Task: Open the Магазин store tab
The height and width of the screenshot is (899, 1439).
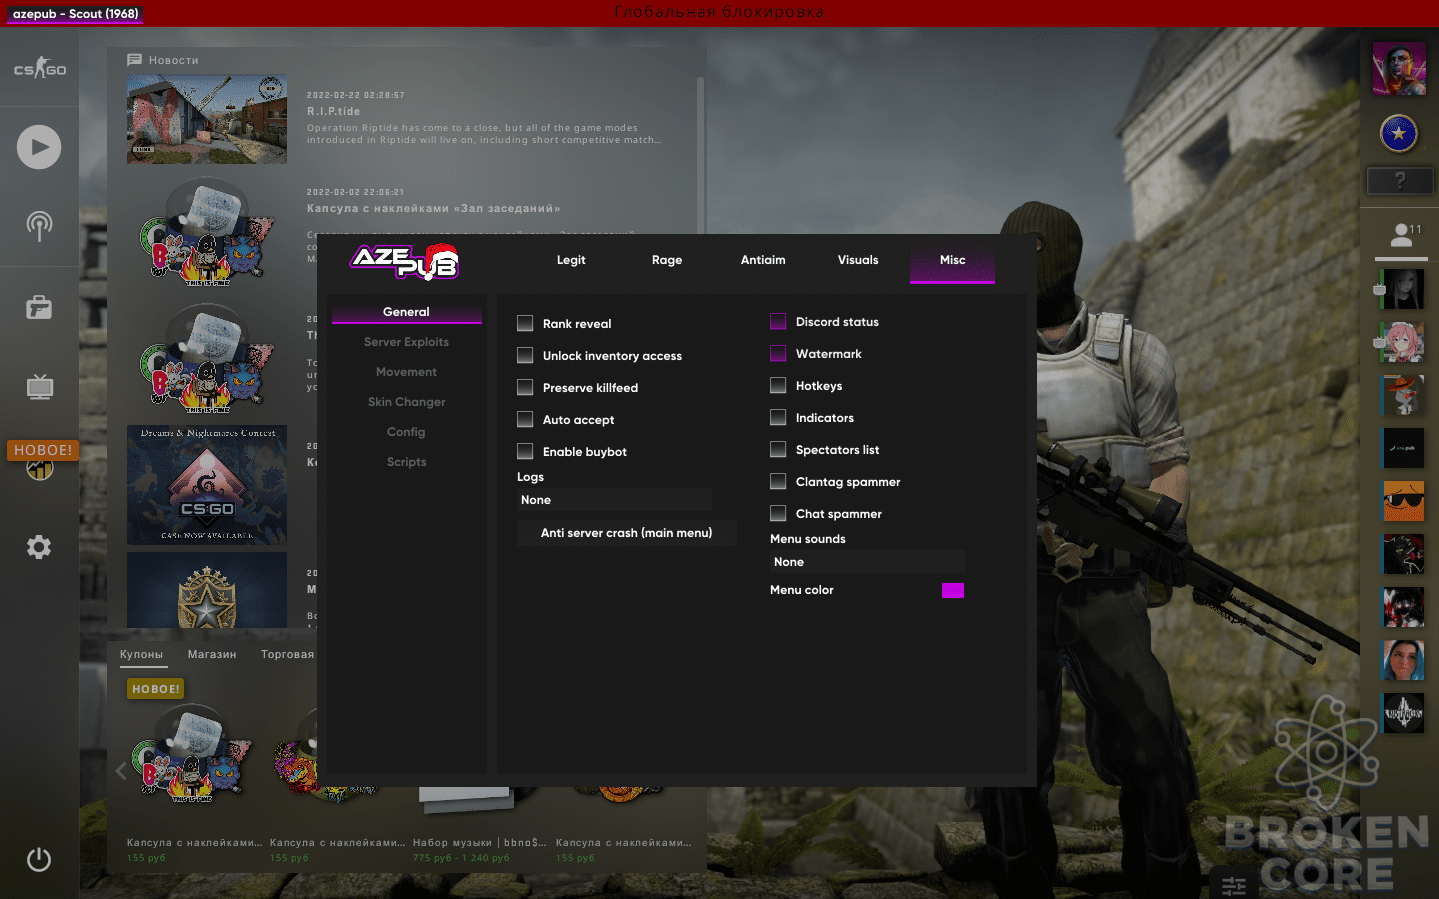Action: tap(212, 654)
